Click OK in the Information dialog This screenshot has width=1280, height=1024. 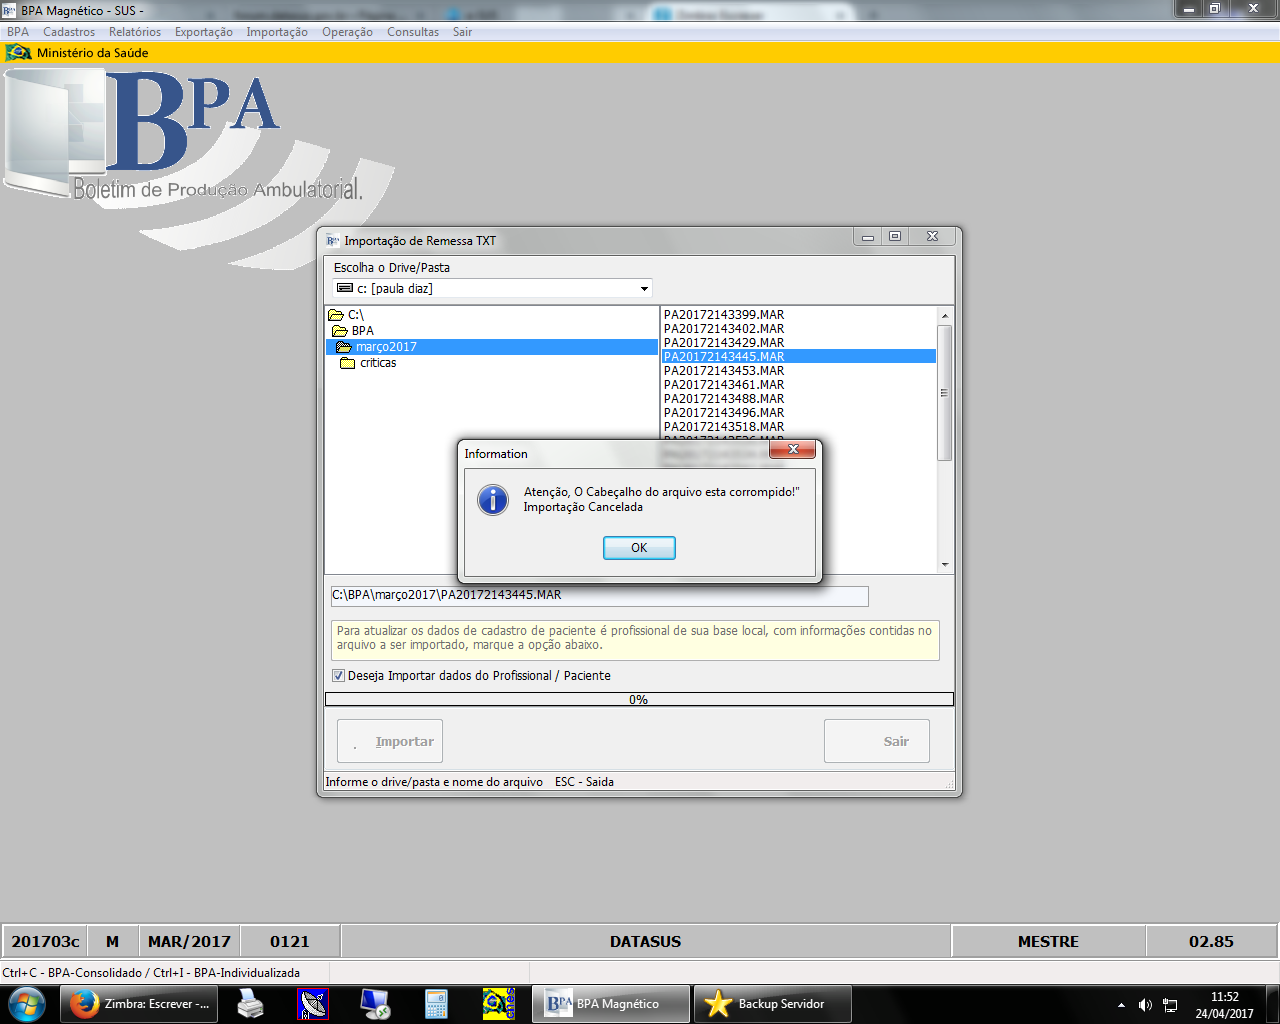[639, 548]
